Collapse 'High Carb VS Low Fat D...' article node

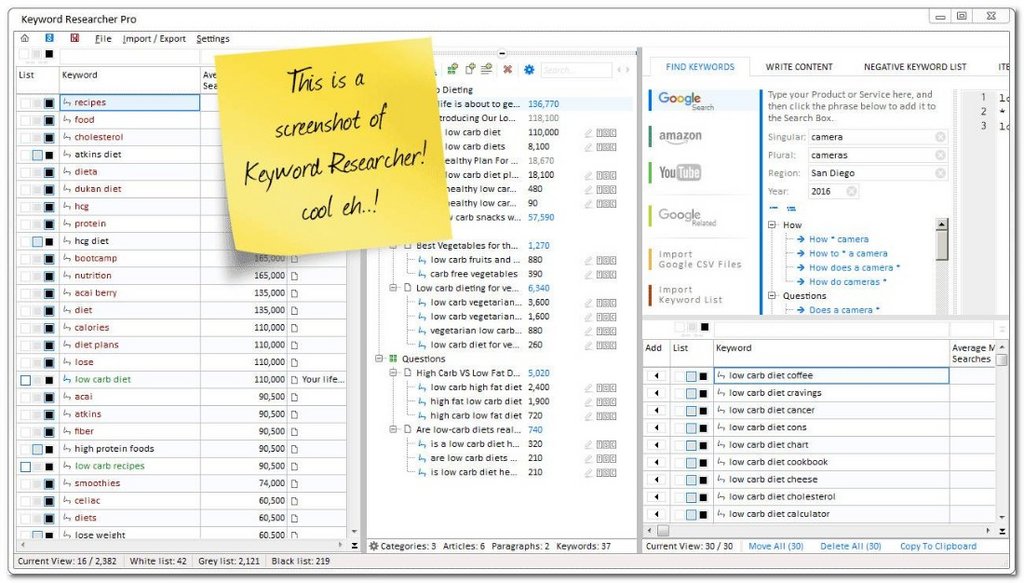393,373
